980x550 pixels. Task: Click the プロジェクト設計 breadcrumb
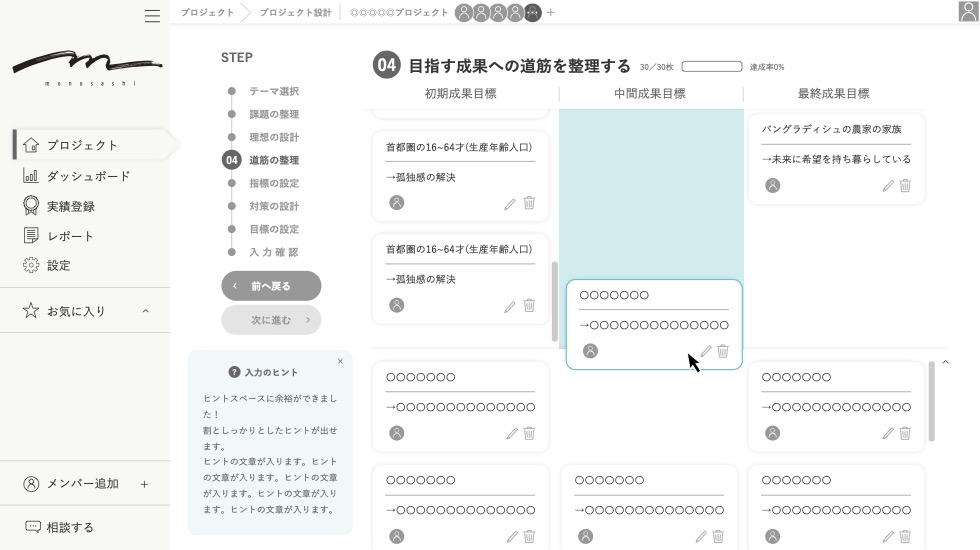coord(295,13)
